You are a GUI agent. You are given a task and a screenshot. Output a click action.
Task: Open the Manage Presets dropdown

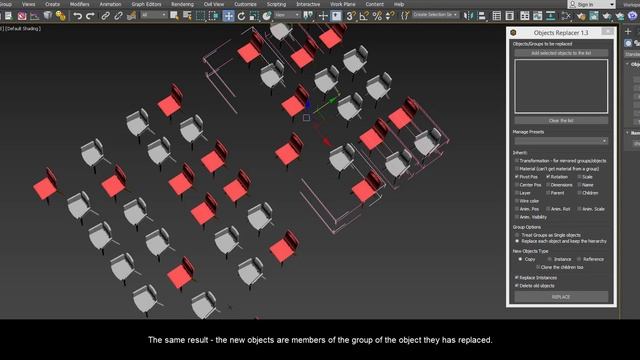[561, 141]
